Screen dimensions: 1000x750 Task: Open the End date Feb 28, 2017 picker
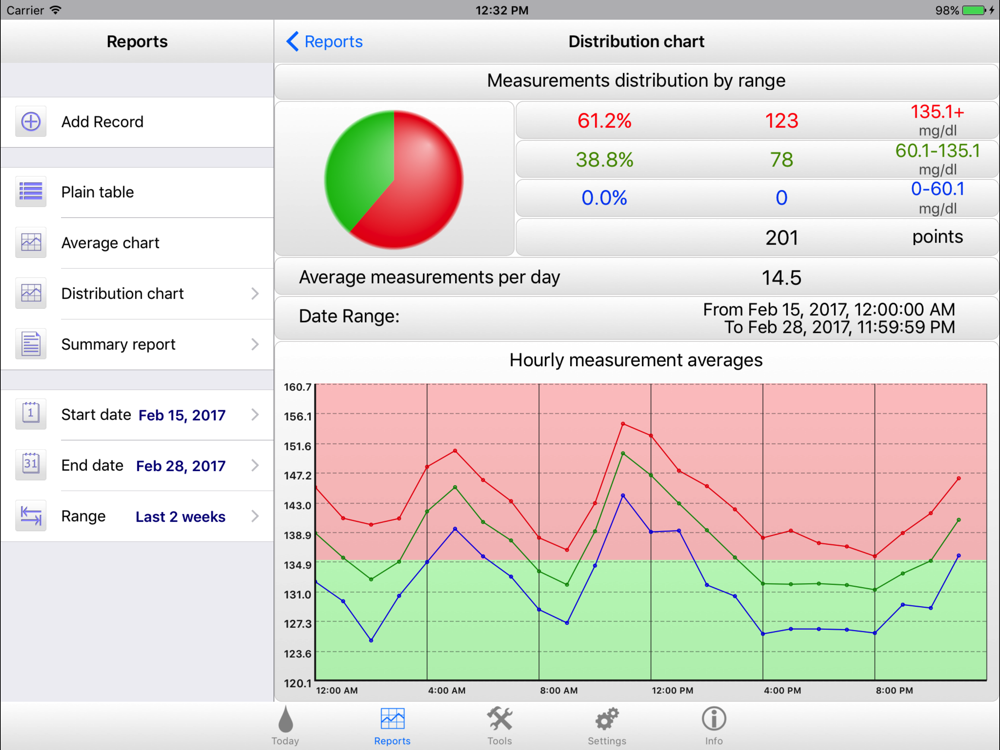[x=180, y=466]
